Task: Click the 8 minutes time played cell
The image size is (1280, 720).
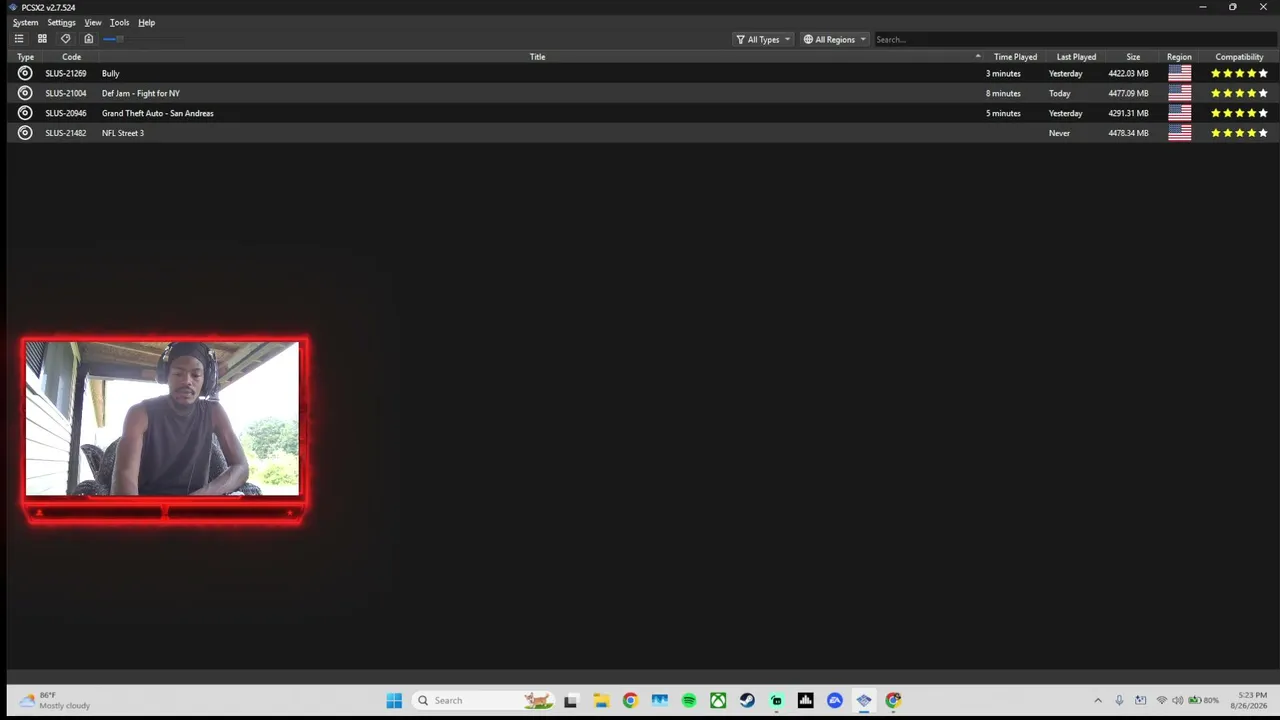Action: coord(1003,93)
